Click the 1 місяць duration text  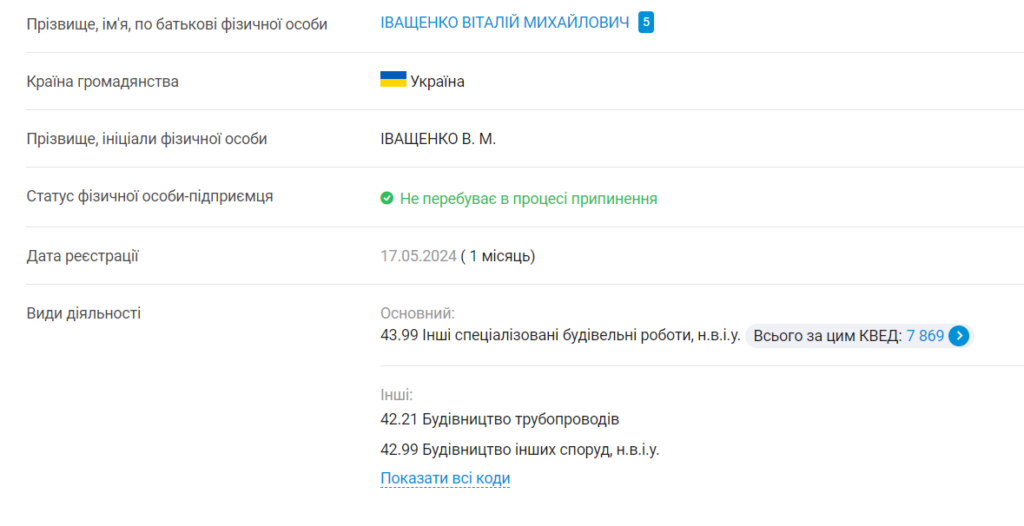pyautogui.click(x=502, y=256)
